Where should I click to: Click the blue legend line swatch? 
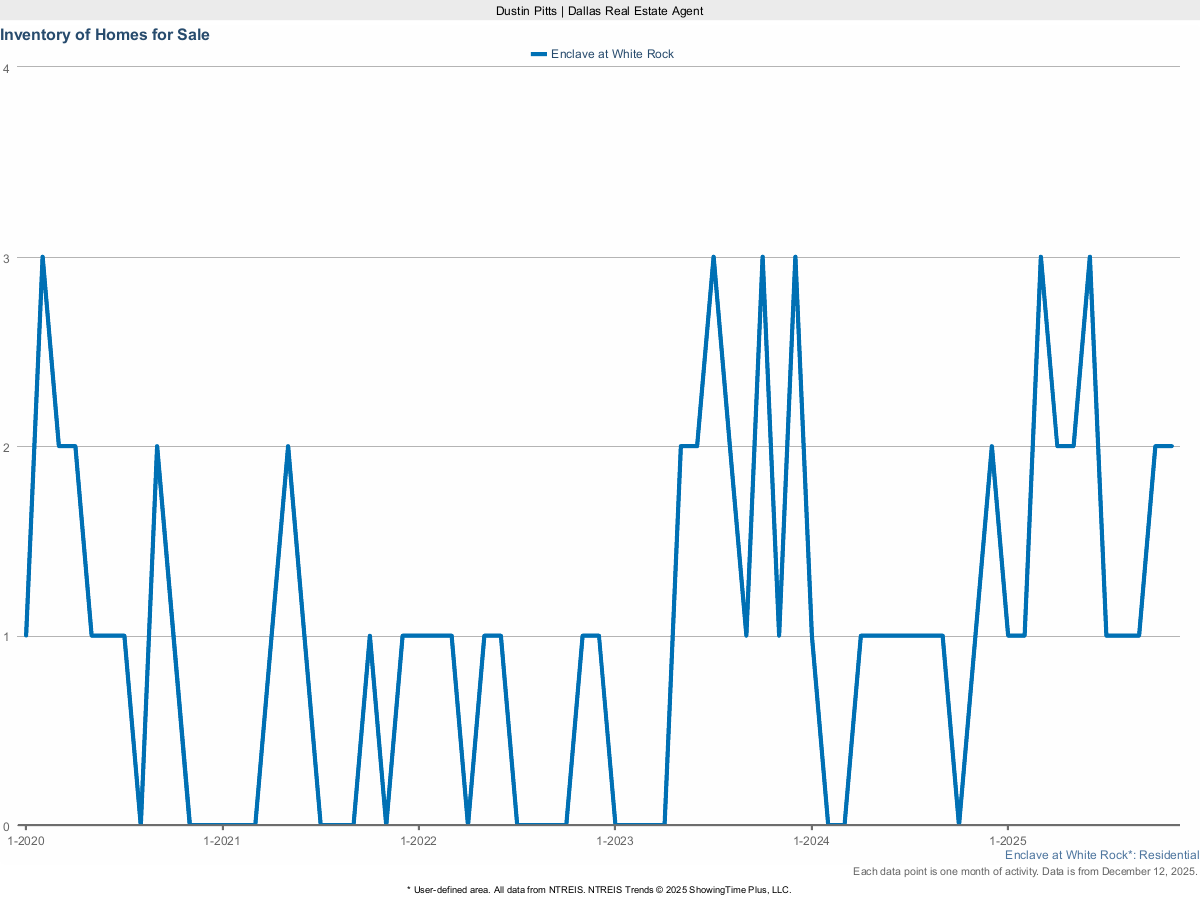point(539,54)
